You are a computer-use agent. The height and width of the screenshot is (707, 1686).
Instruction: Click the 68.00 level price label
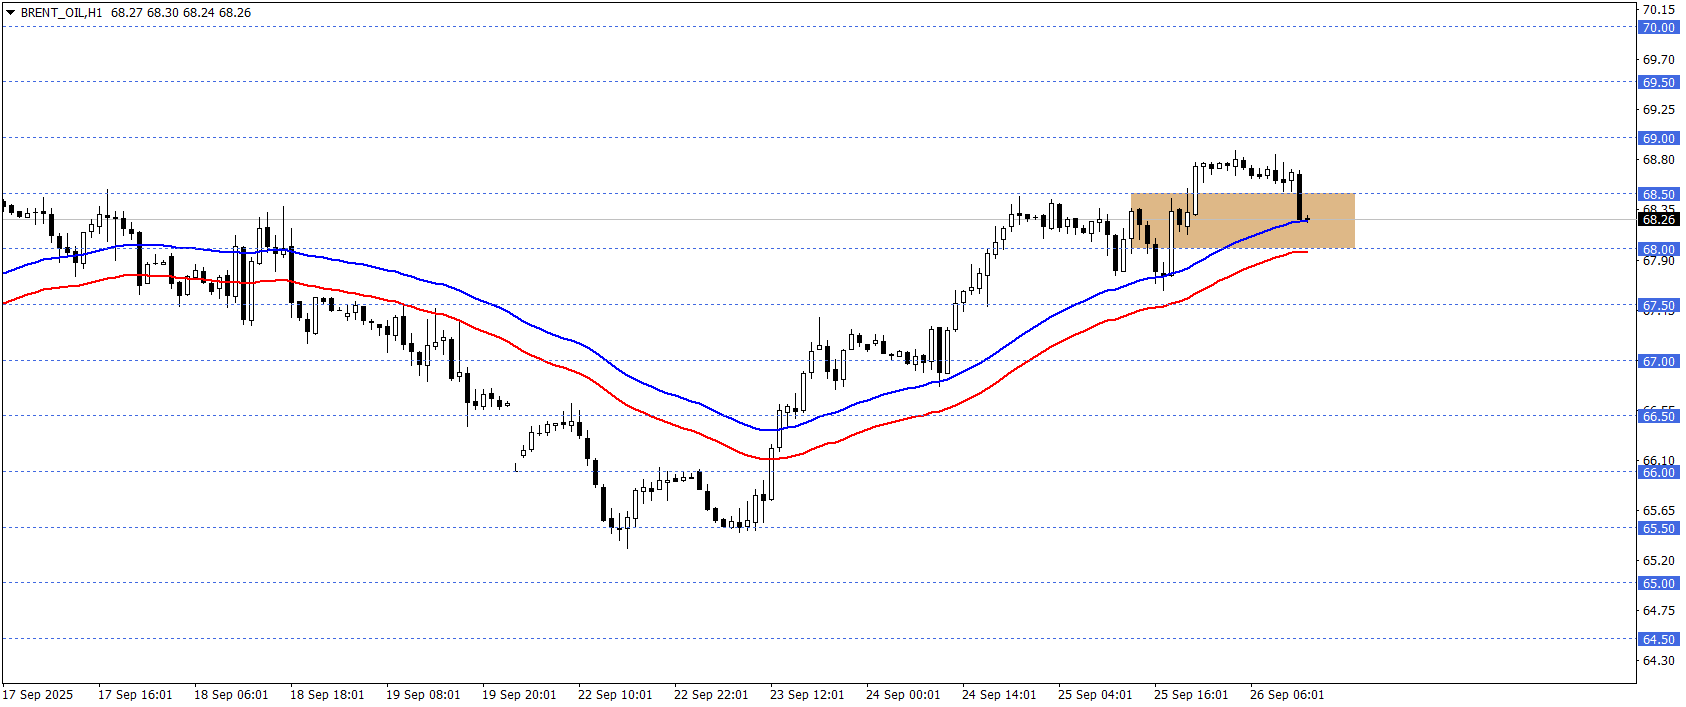point(1658,249)
